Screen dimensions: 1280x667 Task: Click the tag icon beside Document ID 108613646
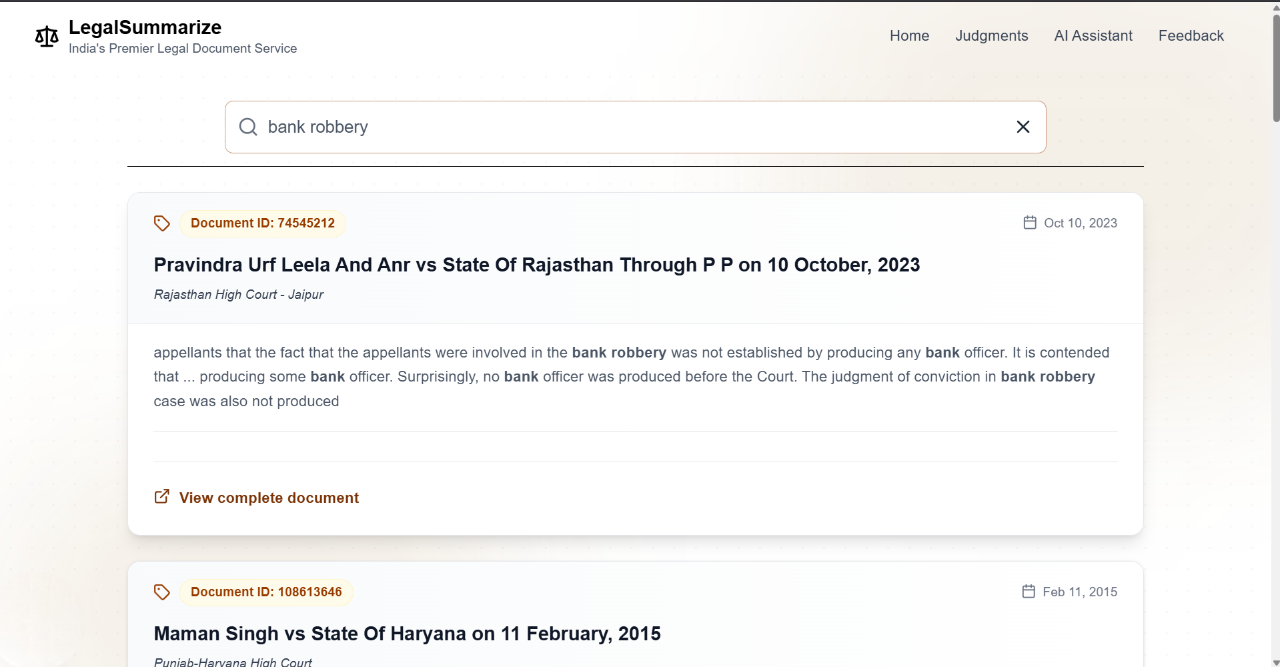162,592
